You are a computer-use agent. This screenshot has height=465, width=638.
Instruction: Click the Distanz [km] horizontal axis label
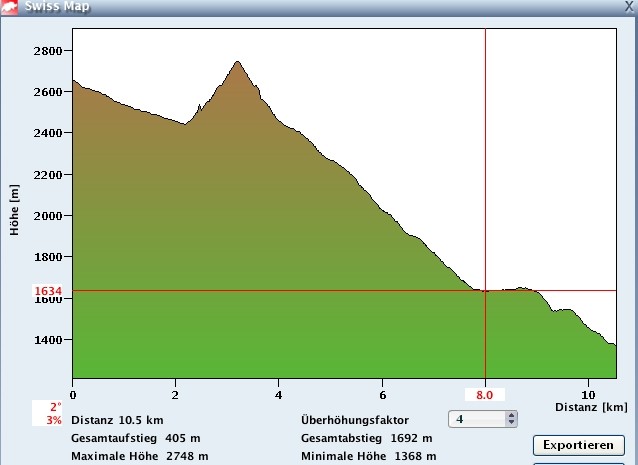[590, 408]
